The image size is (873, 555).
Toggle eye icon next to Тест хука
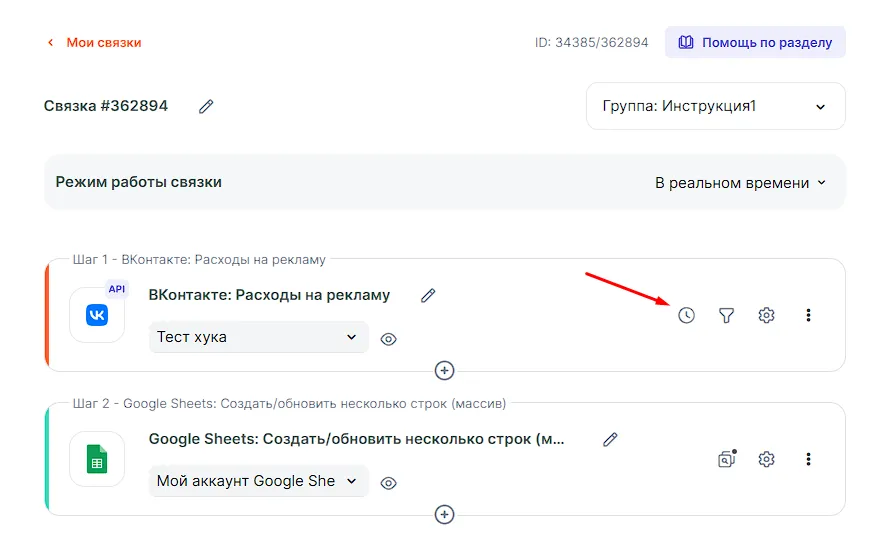tap(389, 339)
